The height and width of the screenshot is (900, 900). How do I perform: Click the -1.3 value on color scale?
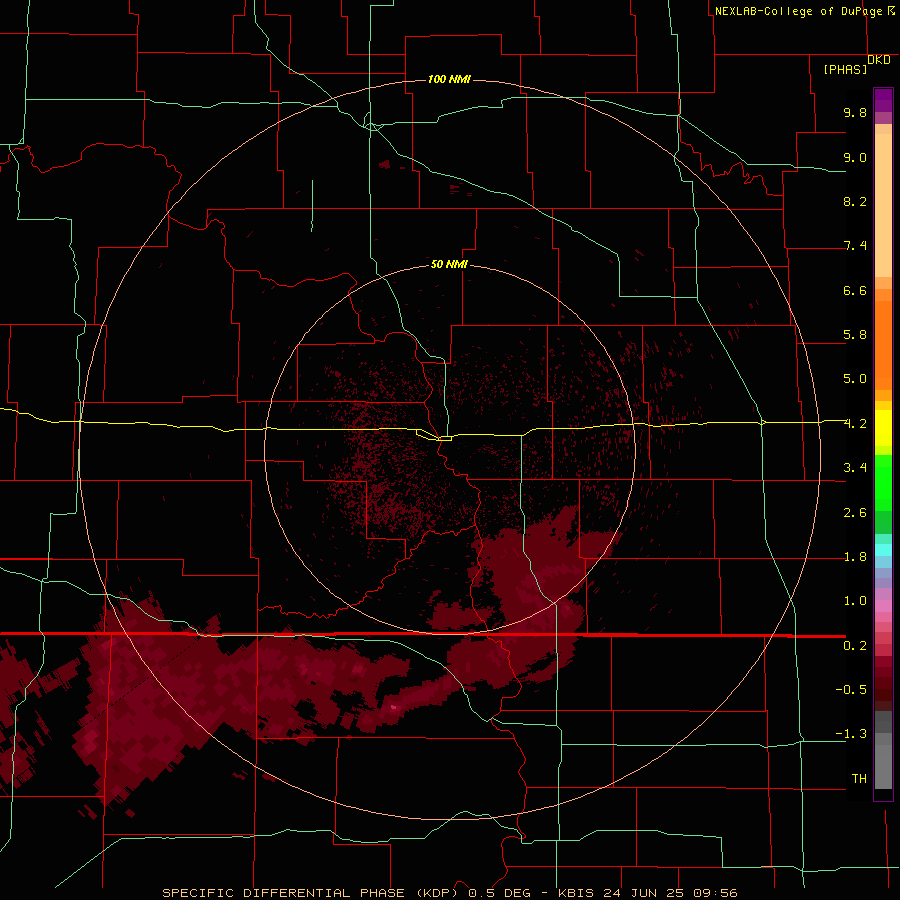tap(851, 734)
